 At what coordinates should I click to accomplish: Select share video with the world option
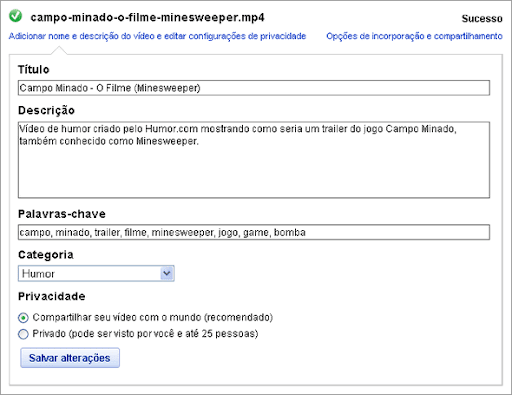point(23,318)
